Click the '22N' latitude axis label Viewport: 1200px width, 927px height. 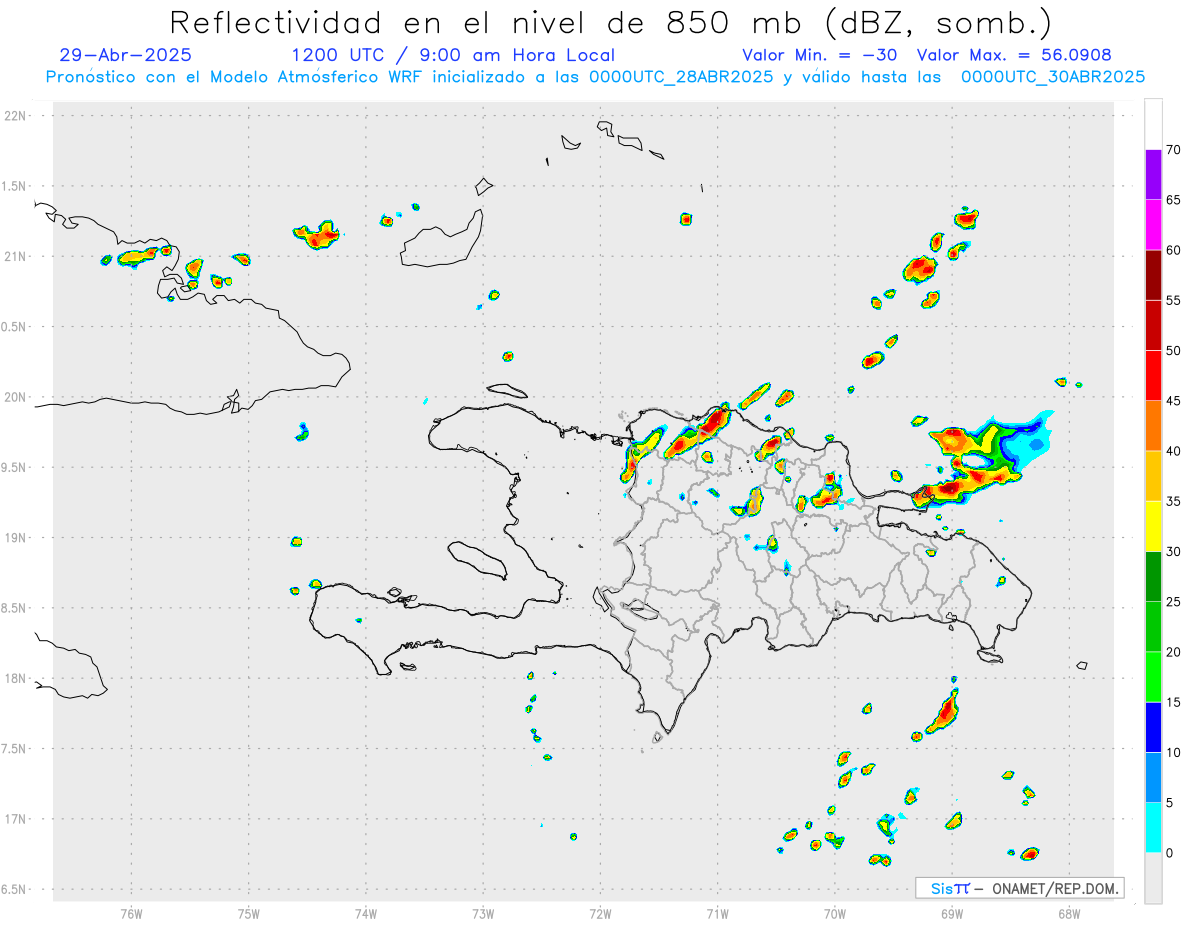point(17,116)
